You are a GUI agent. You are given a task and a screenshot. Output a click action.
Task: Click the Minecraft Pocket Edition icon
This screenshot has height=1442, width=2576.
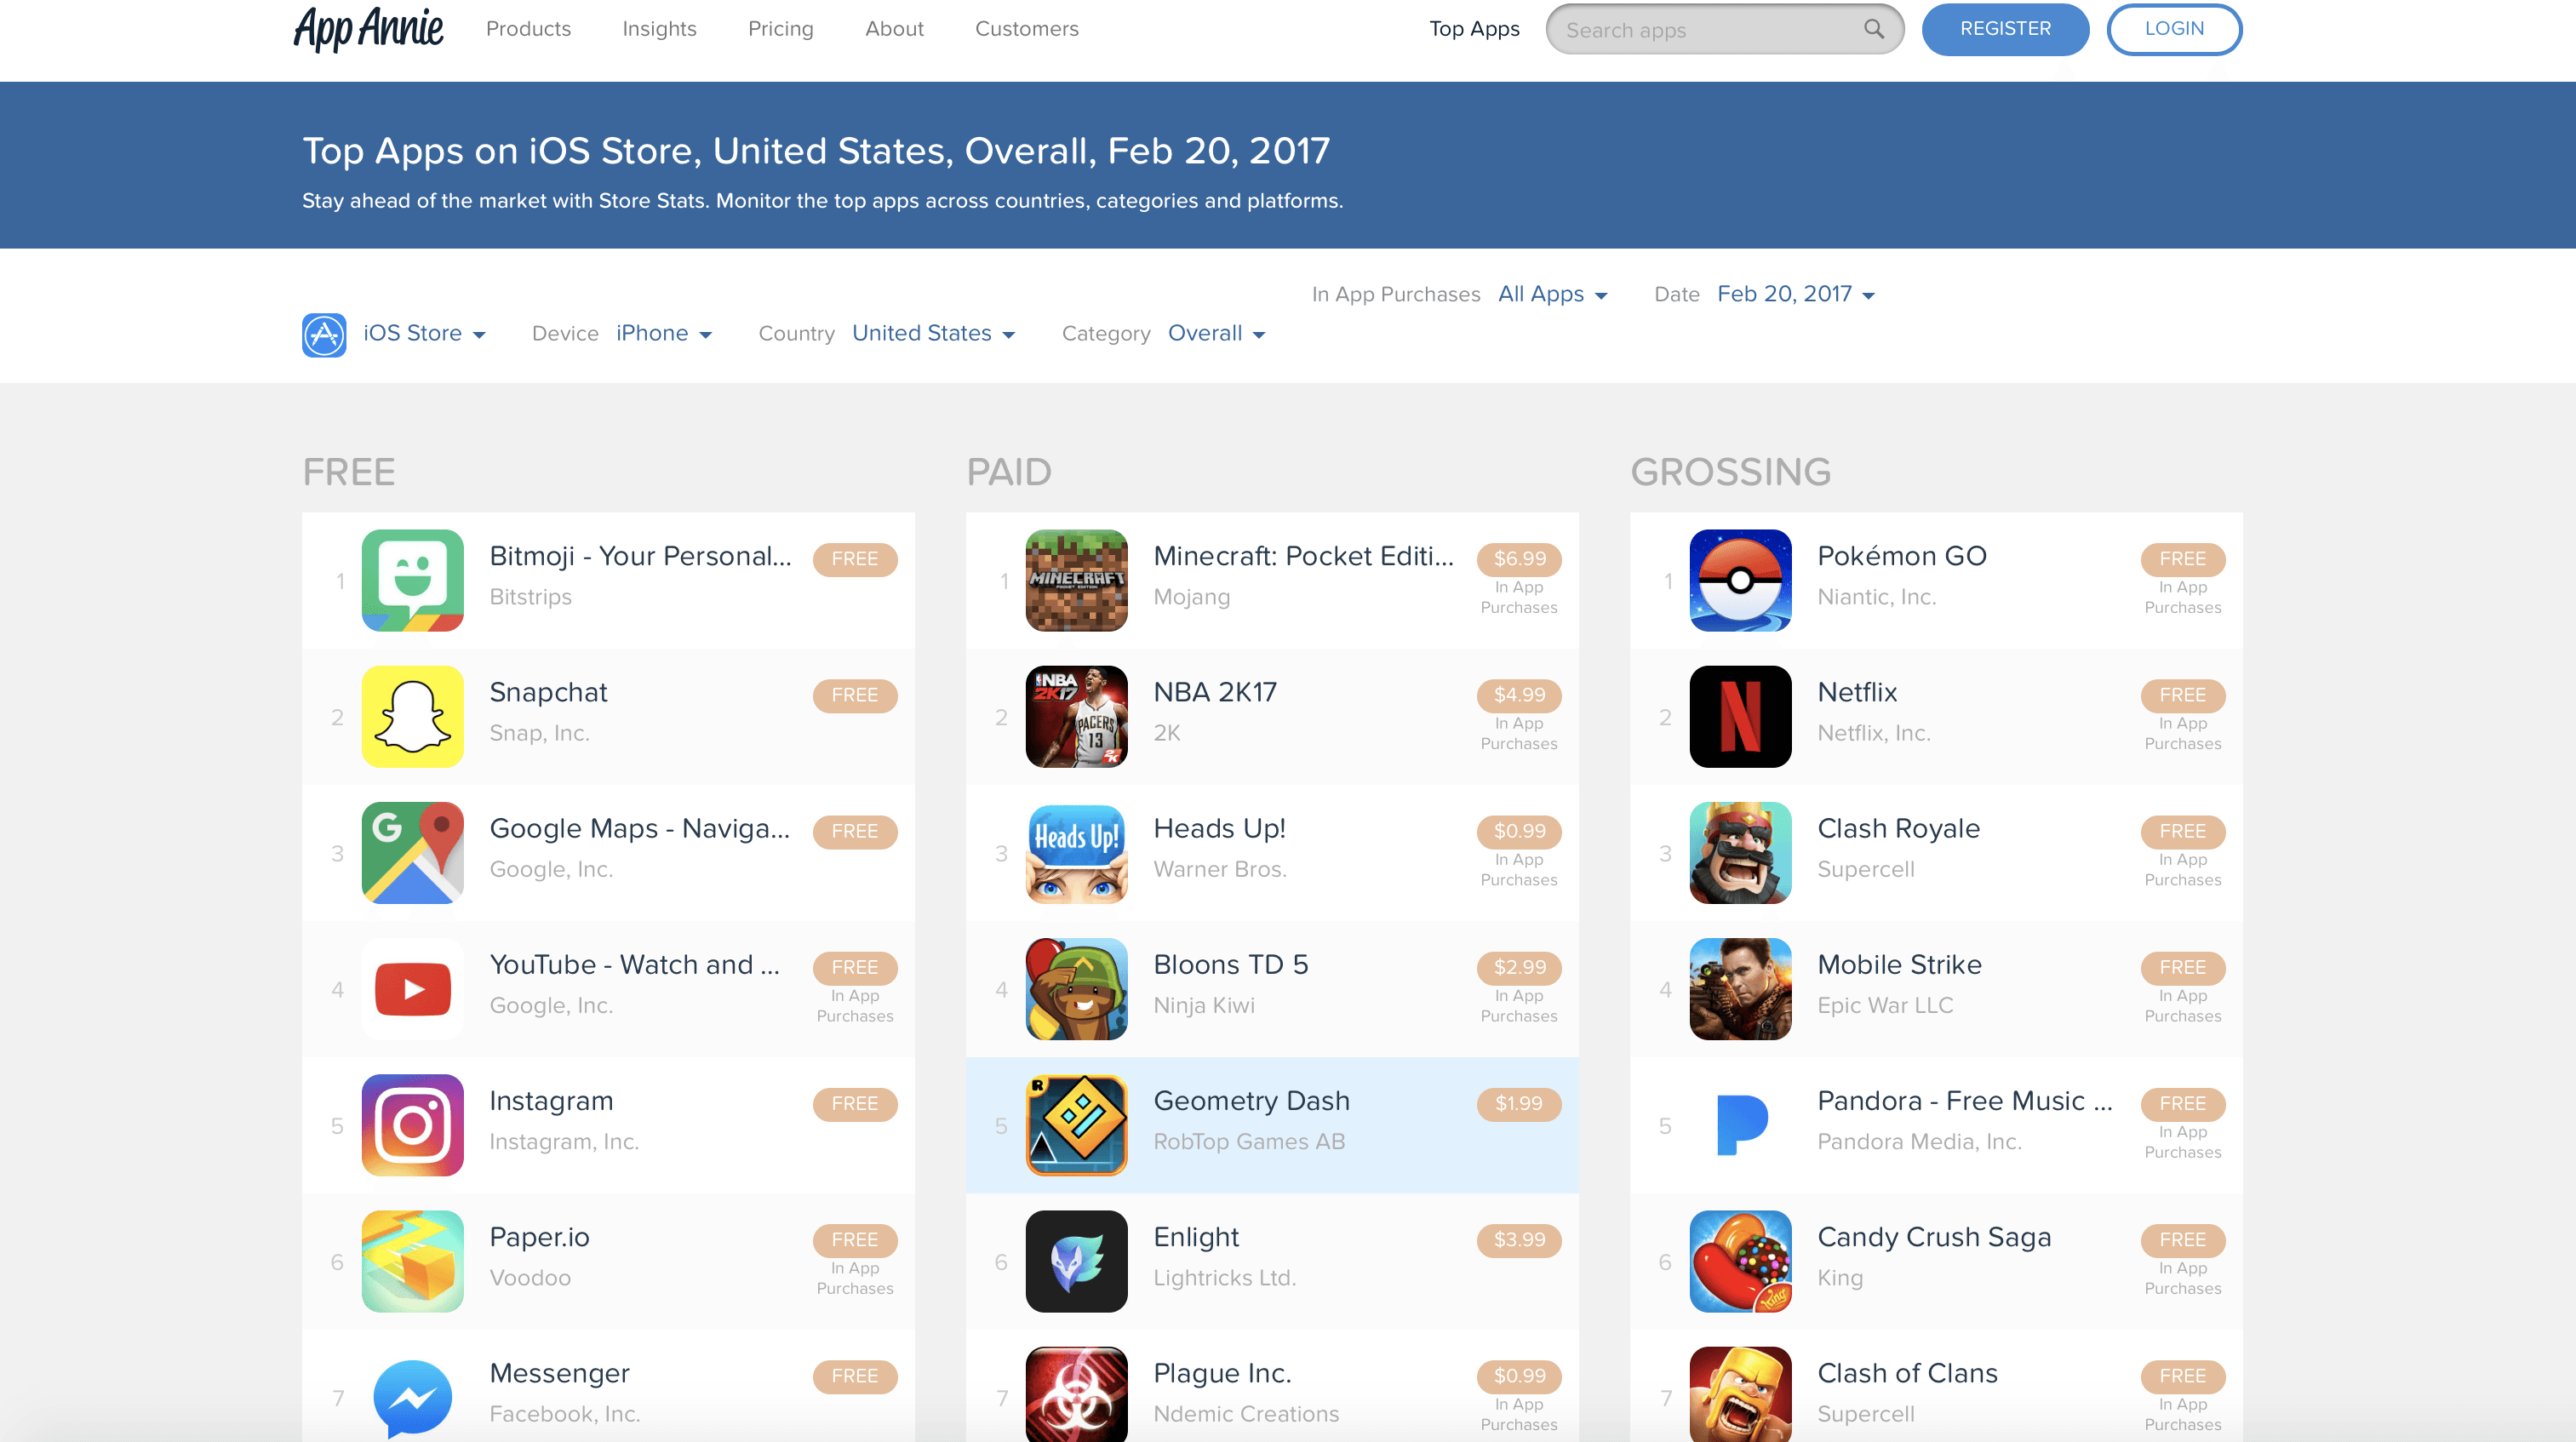click(1076, 580)
